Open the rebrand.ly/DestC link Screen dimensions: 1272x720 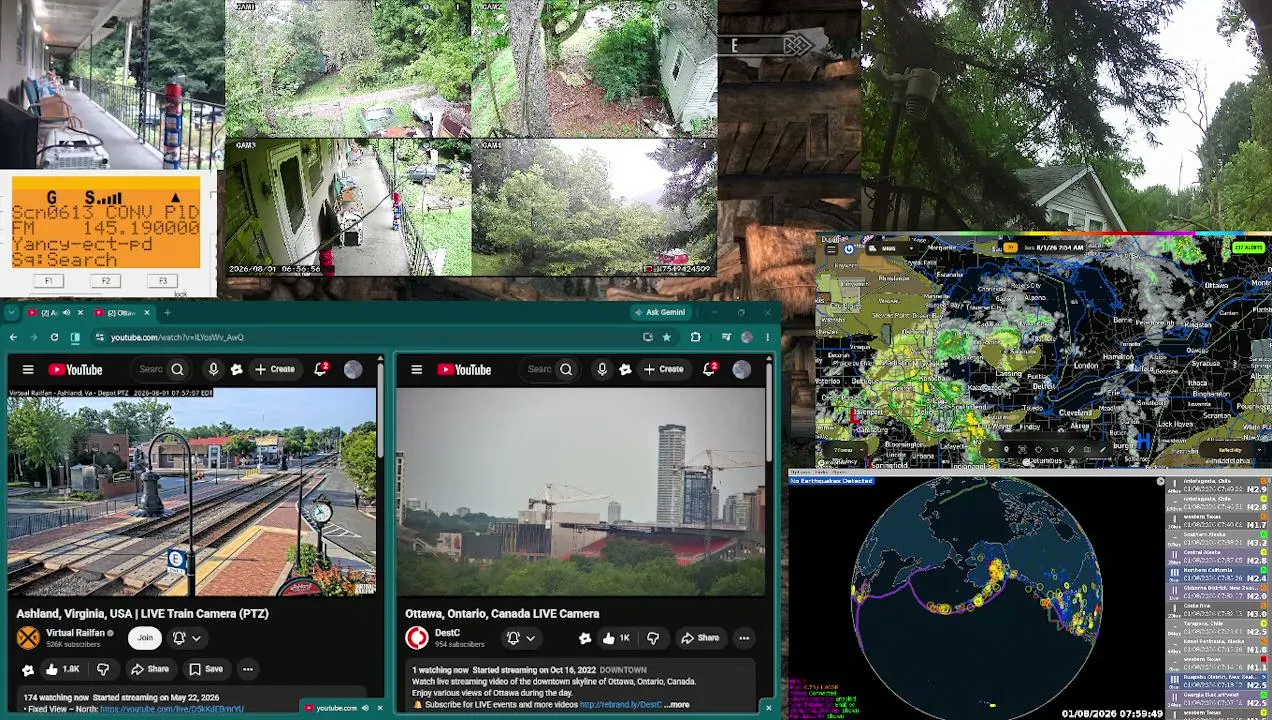pyautogui.click(x=620, y=705)
